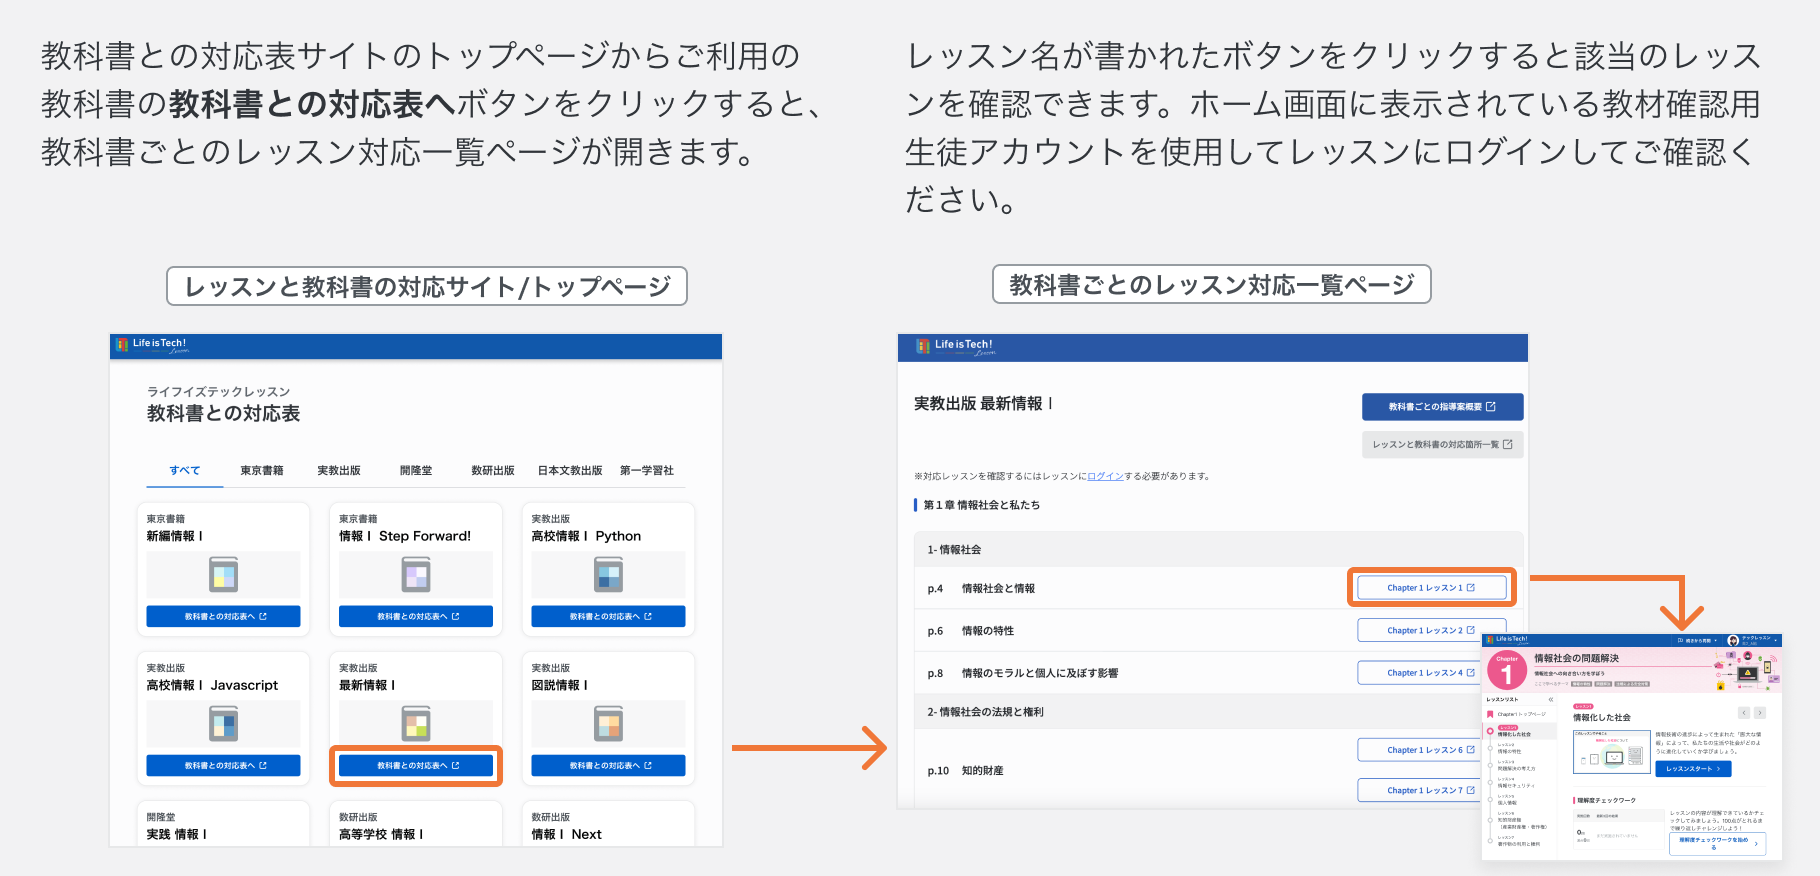Screen dimensions: 1820x876
Task: Click the 最新情報Ⅰ textbook cover icon
Action: 416,723
